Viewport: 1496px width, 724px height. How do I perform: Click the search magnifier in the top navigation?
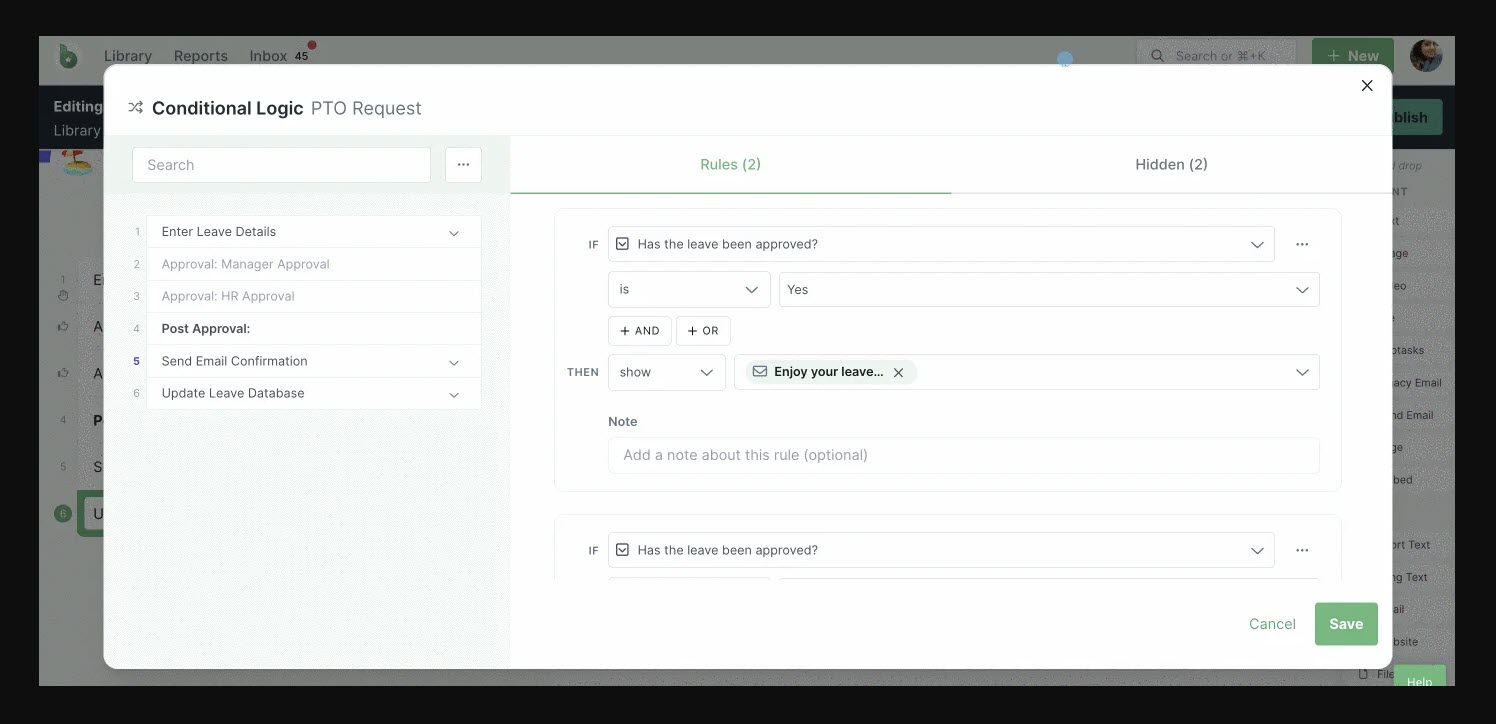point(1157,55)
